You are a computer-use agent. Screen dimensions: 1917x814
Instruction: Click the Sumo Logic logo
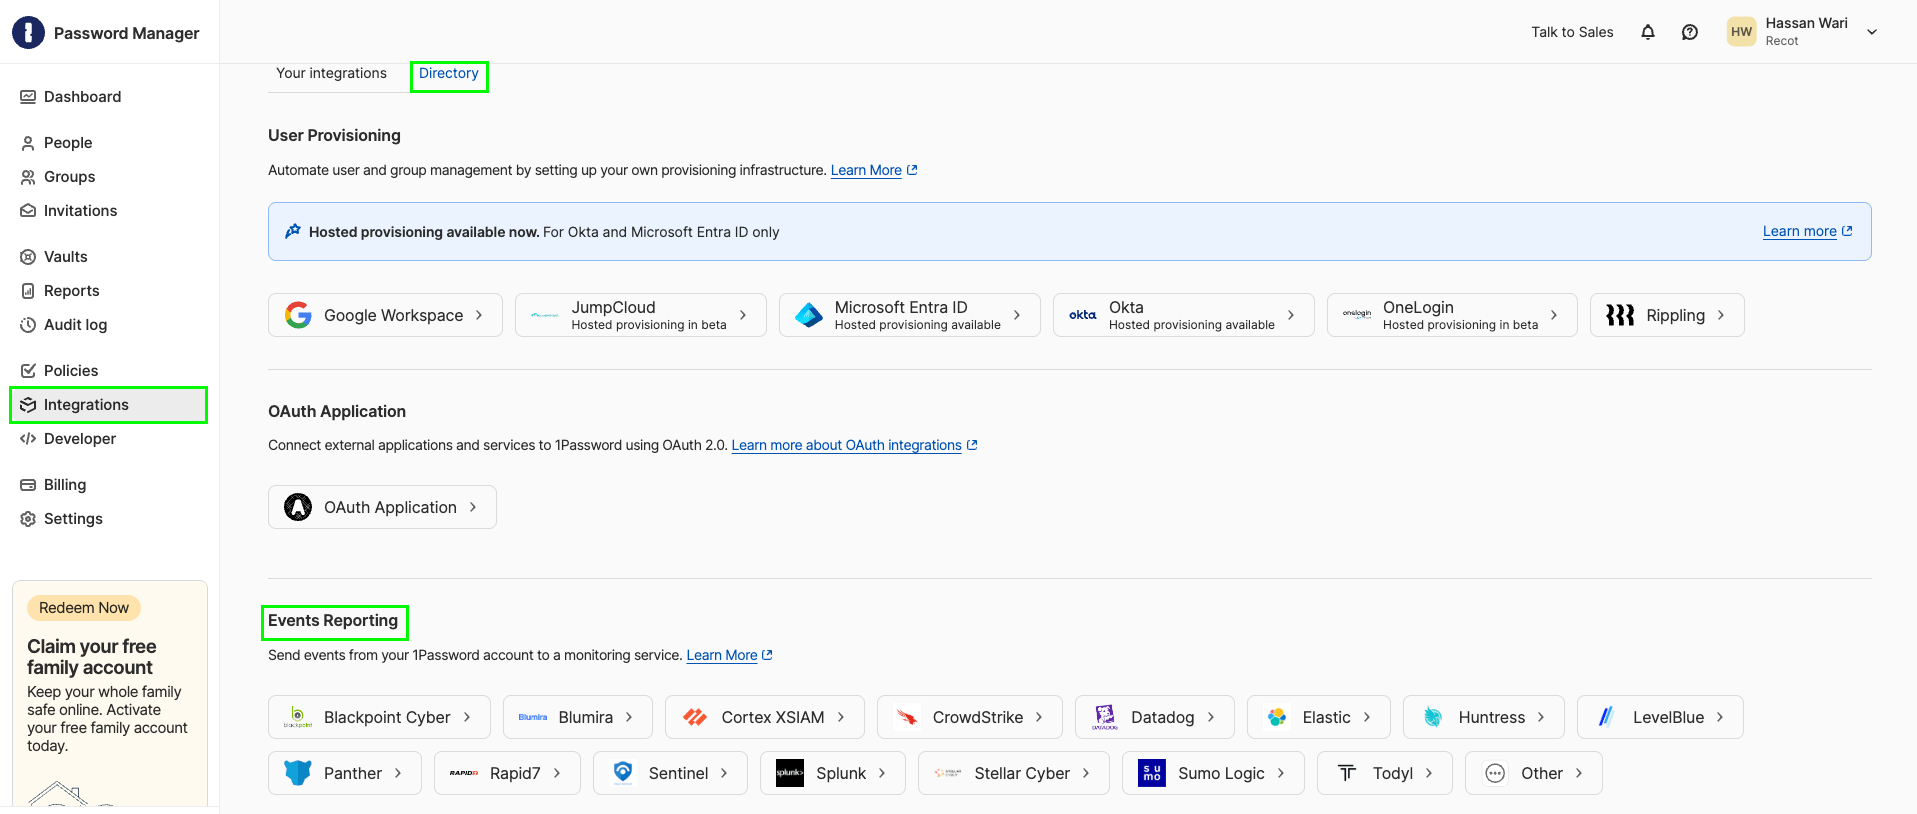pos(1152,773)
